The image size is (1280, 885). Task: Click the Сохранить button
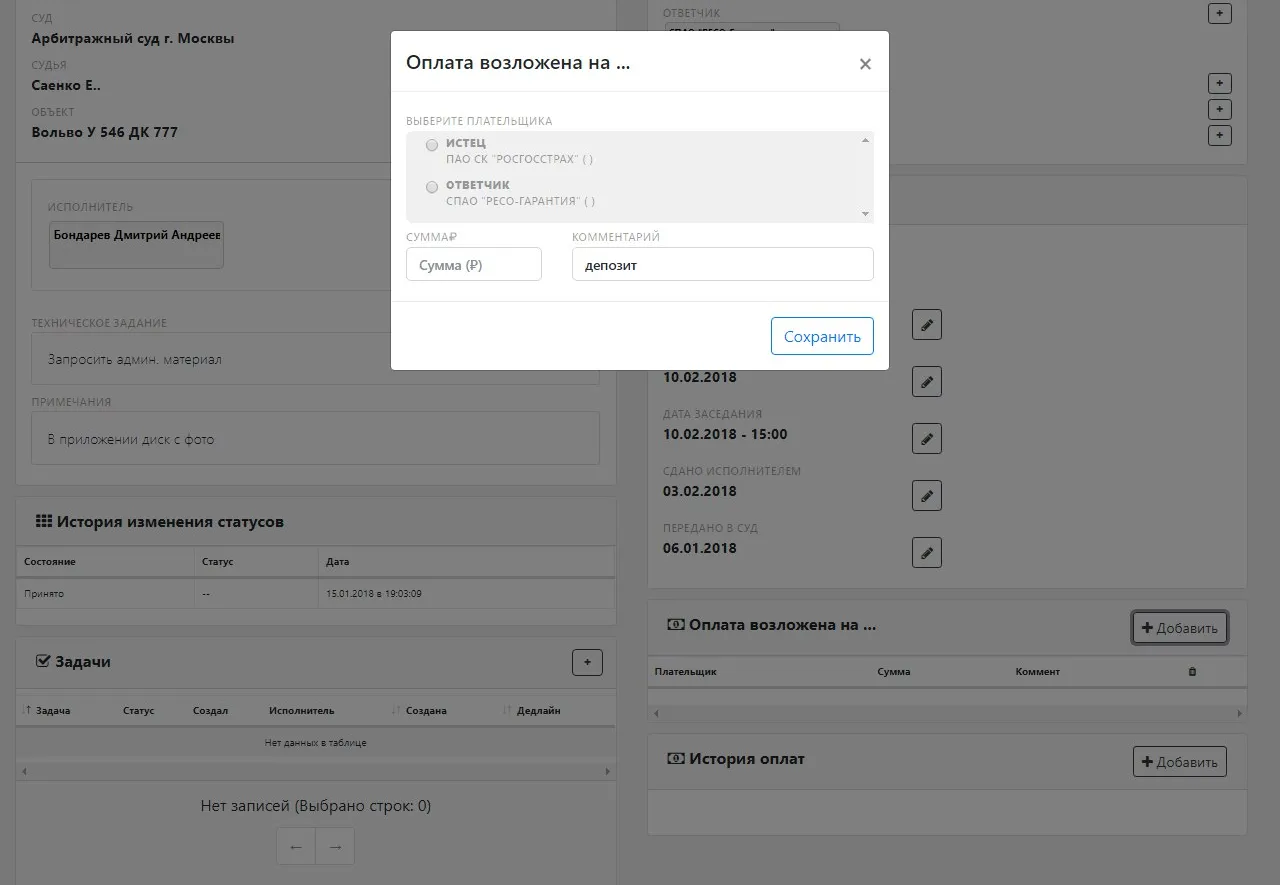822,336
